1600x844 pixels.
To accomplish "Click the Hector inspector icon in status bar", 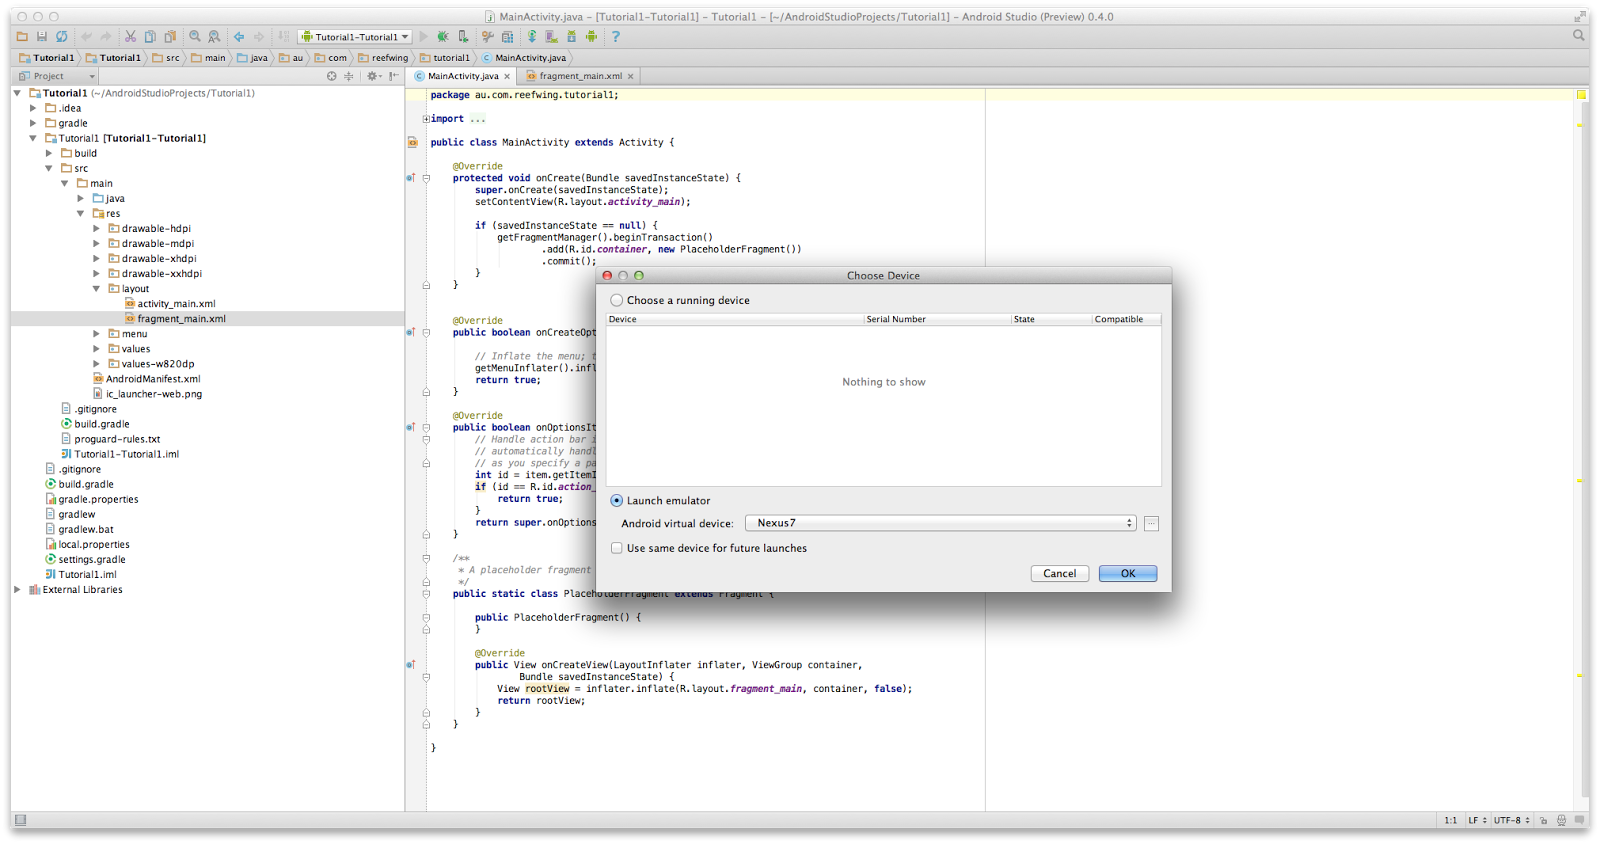I will [x=1561, y=820].
